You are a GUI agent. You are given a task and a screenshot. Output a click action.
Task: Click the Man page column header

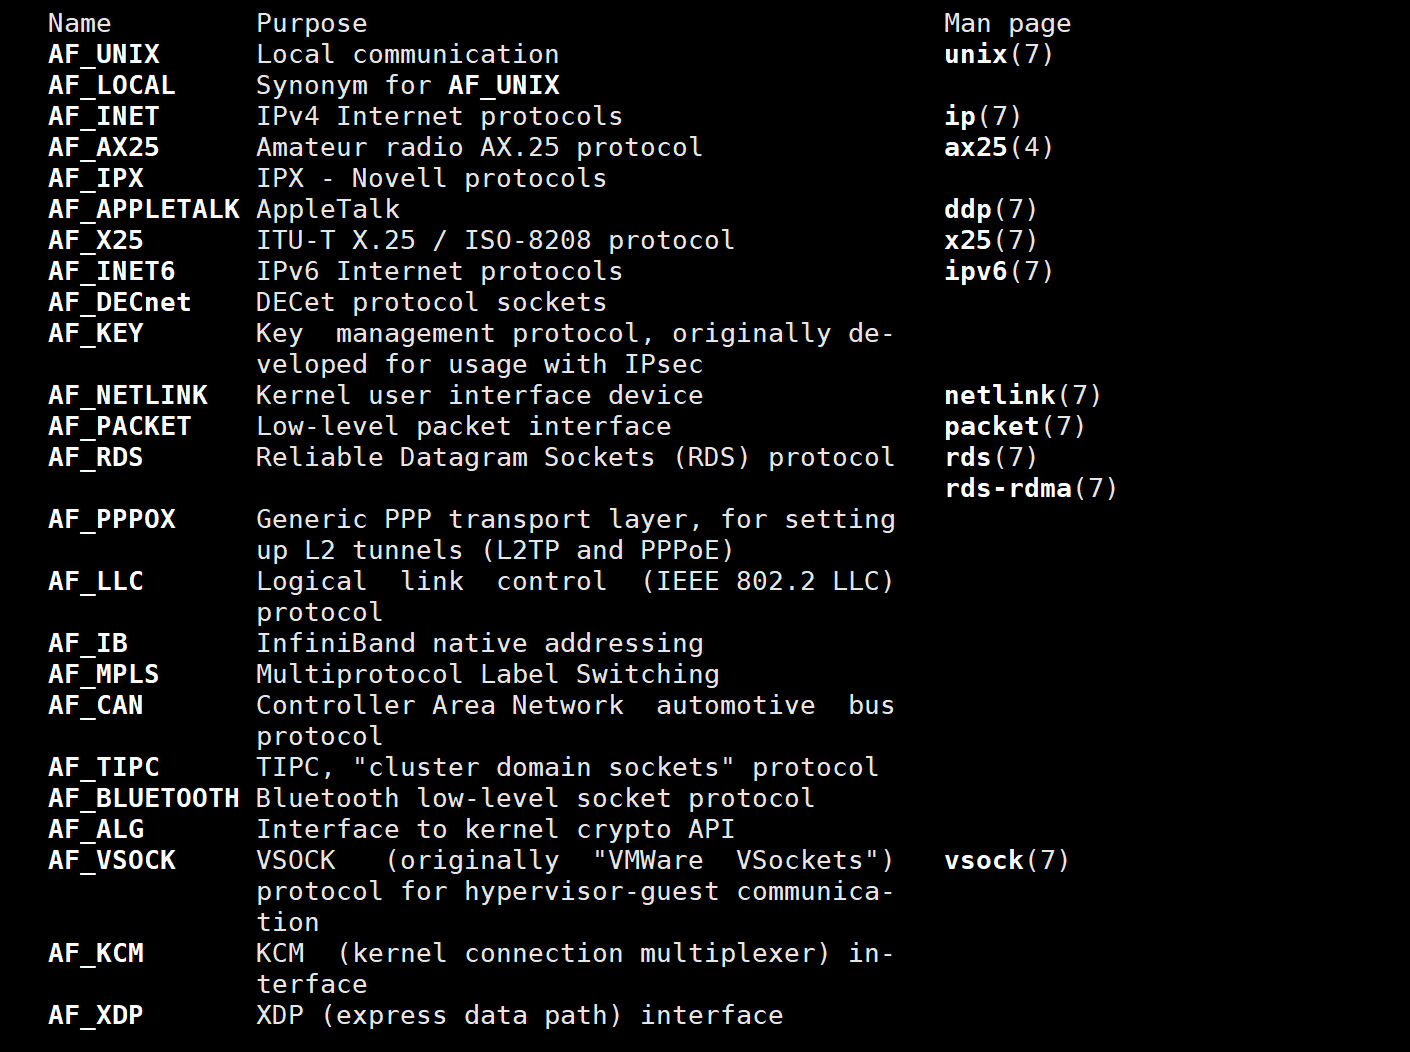(x=1007, y=23)
